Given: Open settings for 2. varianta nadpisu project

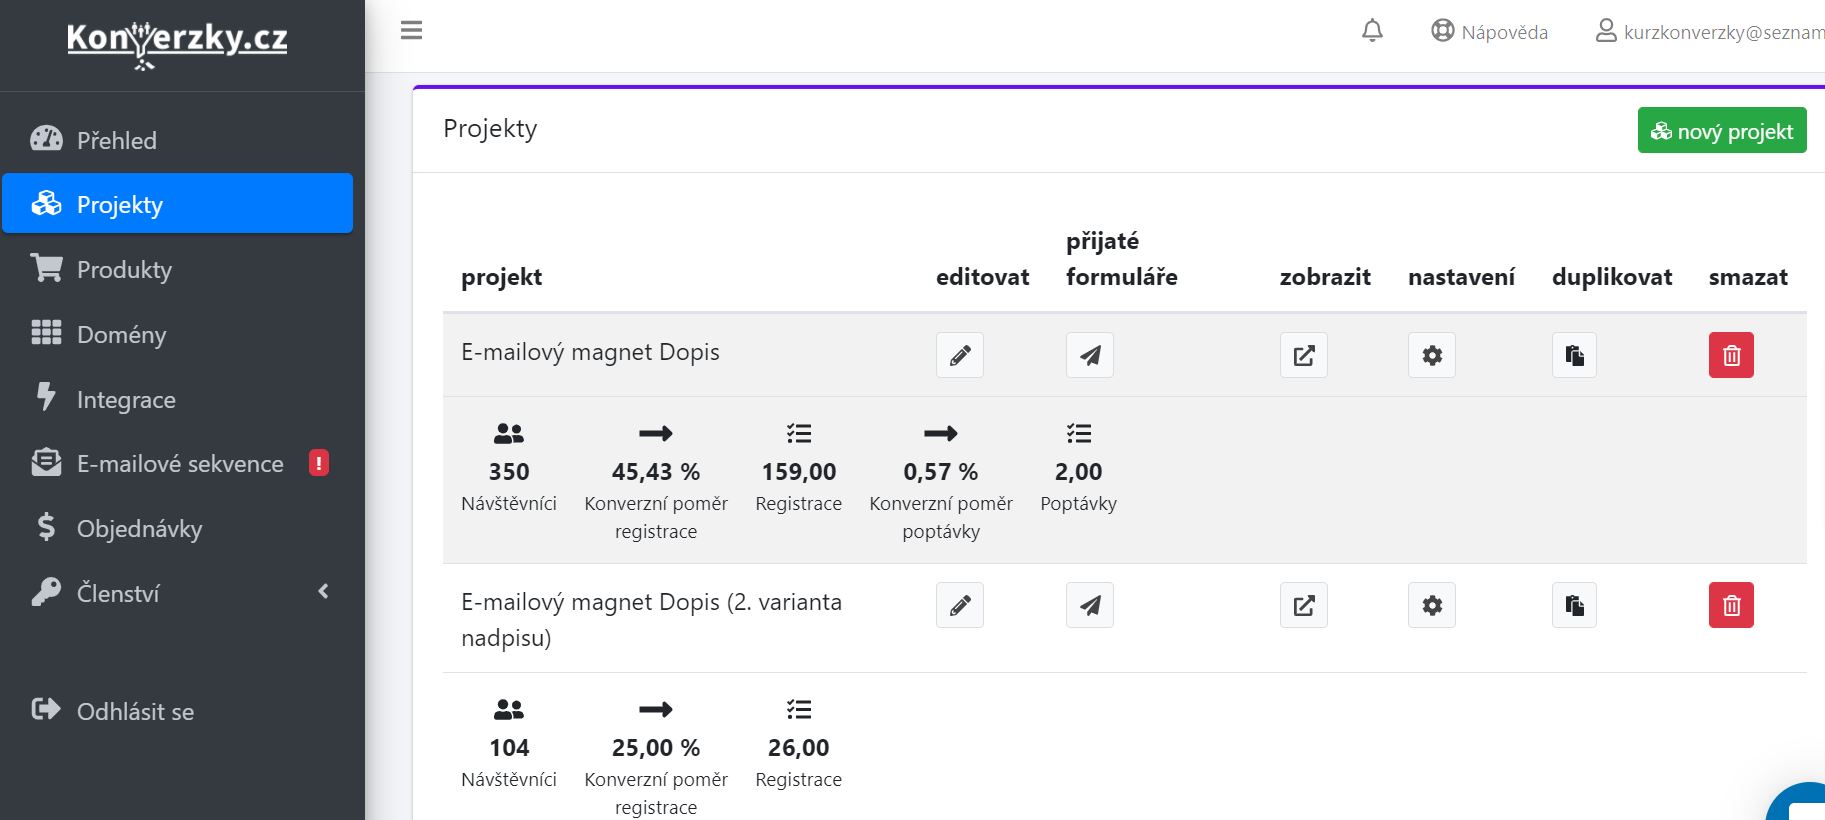Looking at the screenshot, I should [1432, 605].
